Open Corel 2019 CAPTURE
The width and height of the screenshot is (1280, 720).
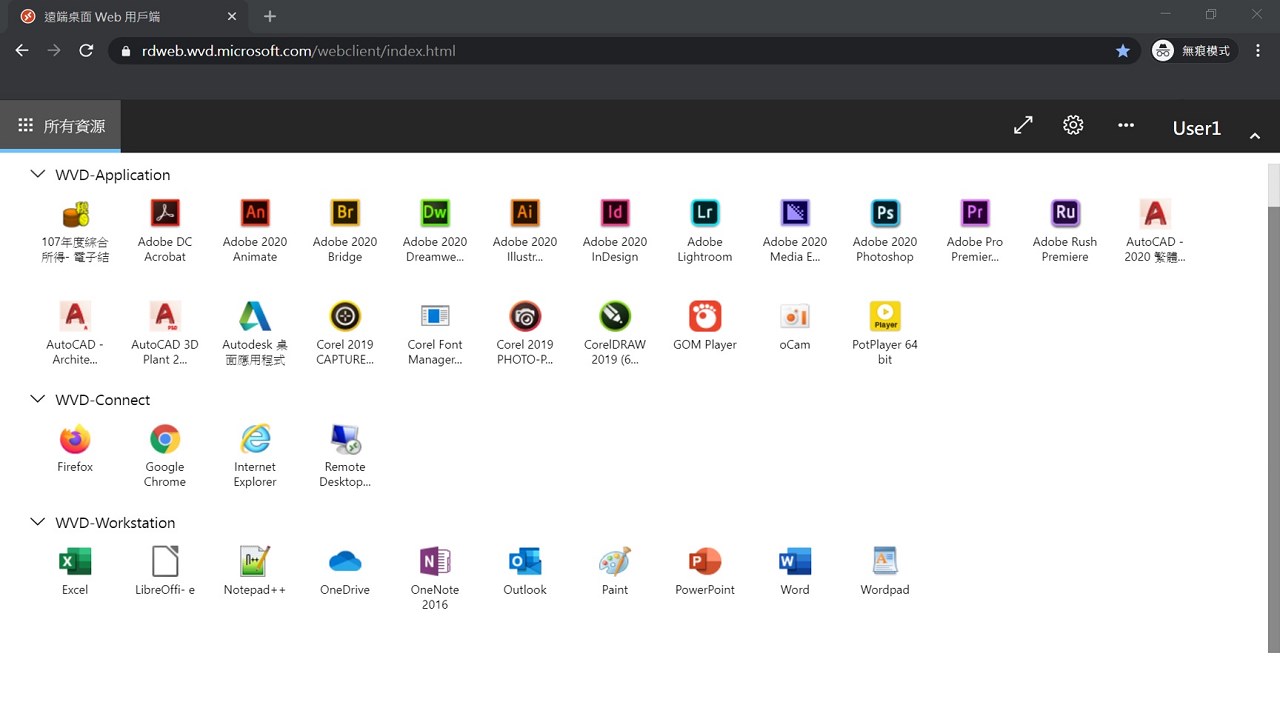(345, 333)
